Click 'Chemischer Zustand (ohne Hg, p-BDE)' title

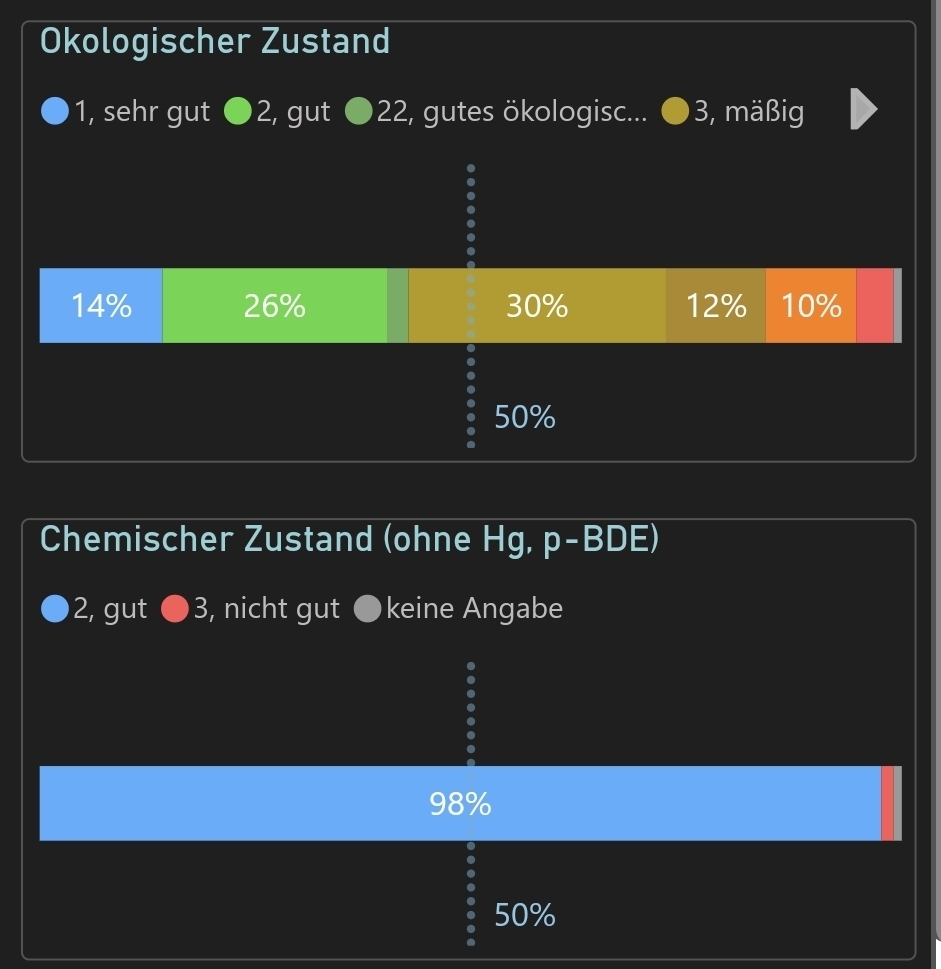pyautogui.click(x=349, y=540)
